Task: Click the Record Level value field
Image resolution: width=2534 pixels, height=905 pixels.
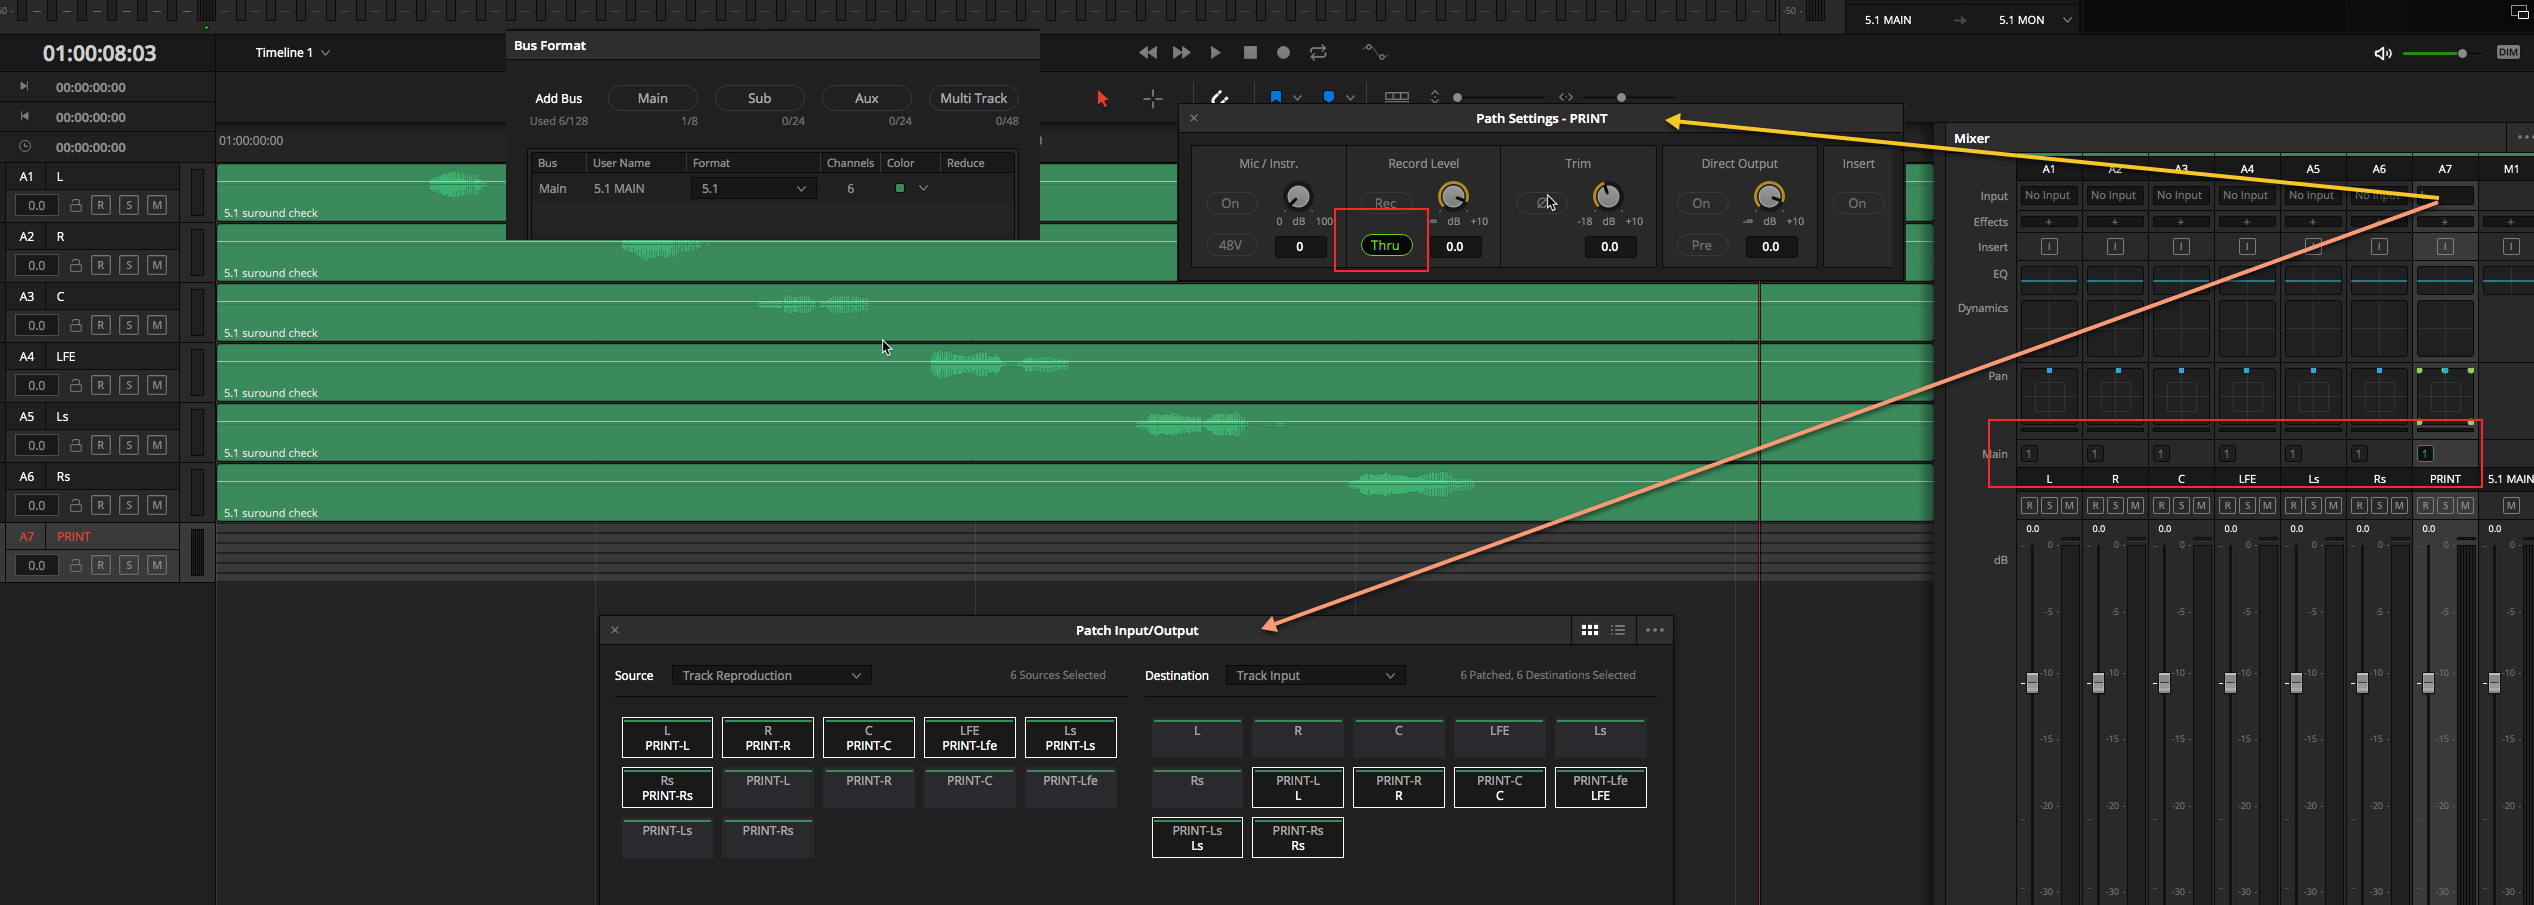Action: [1455, 246]
